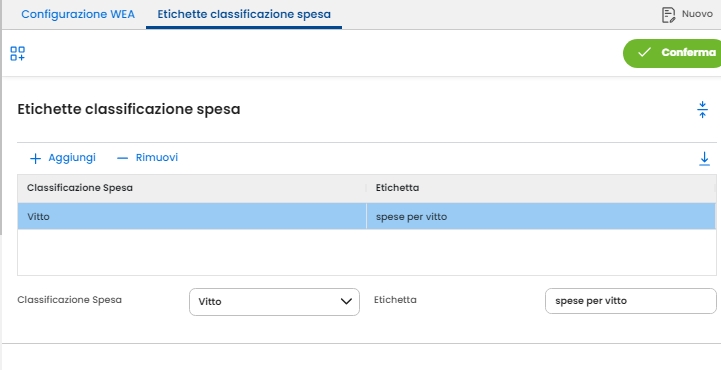Export table using the download arrow icon
This screenshot has width=721, height=370.
[x=704, y=159]
